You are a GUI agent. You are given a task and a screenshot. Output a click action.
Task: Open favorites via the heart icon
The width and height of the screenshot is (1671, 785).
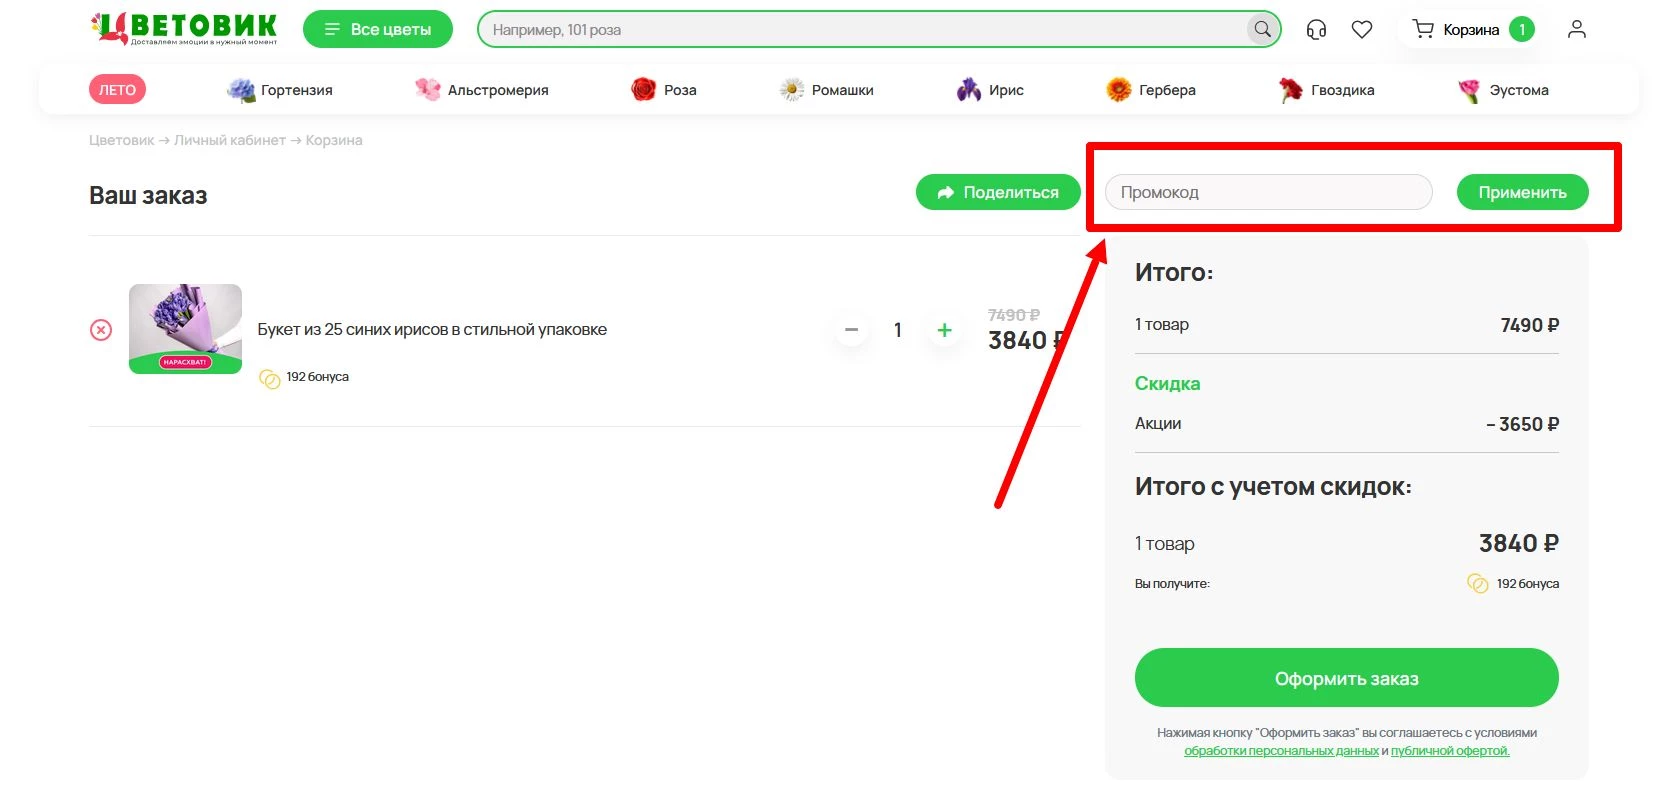1362,30
